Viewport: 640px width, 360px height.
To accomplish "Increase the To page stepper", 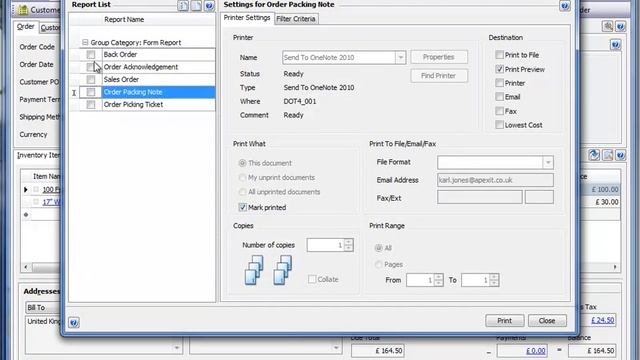I will pyautogui.click(x=494, y=277).
